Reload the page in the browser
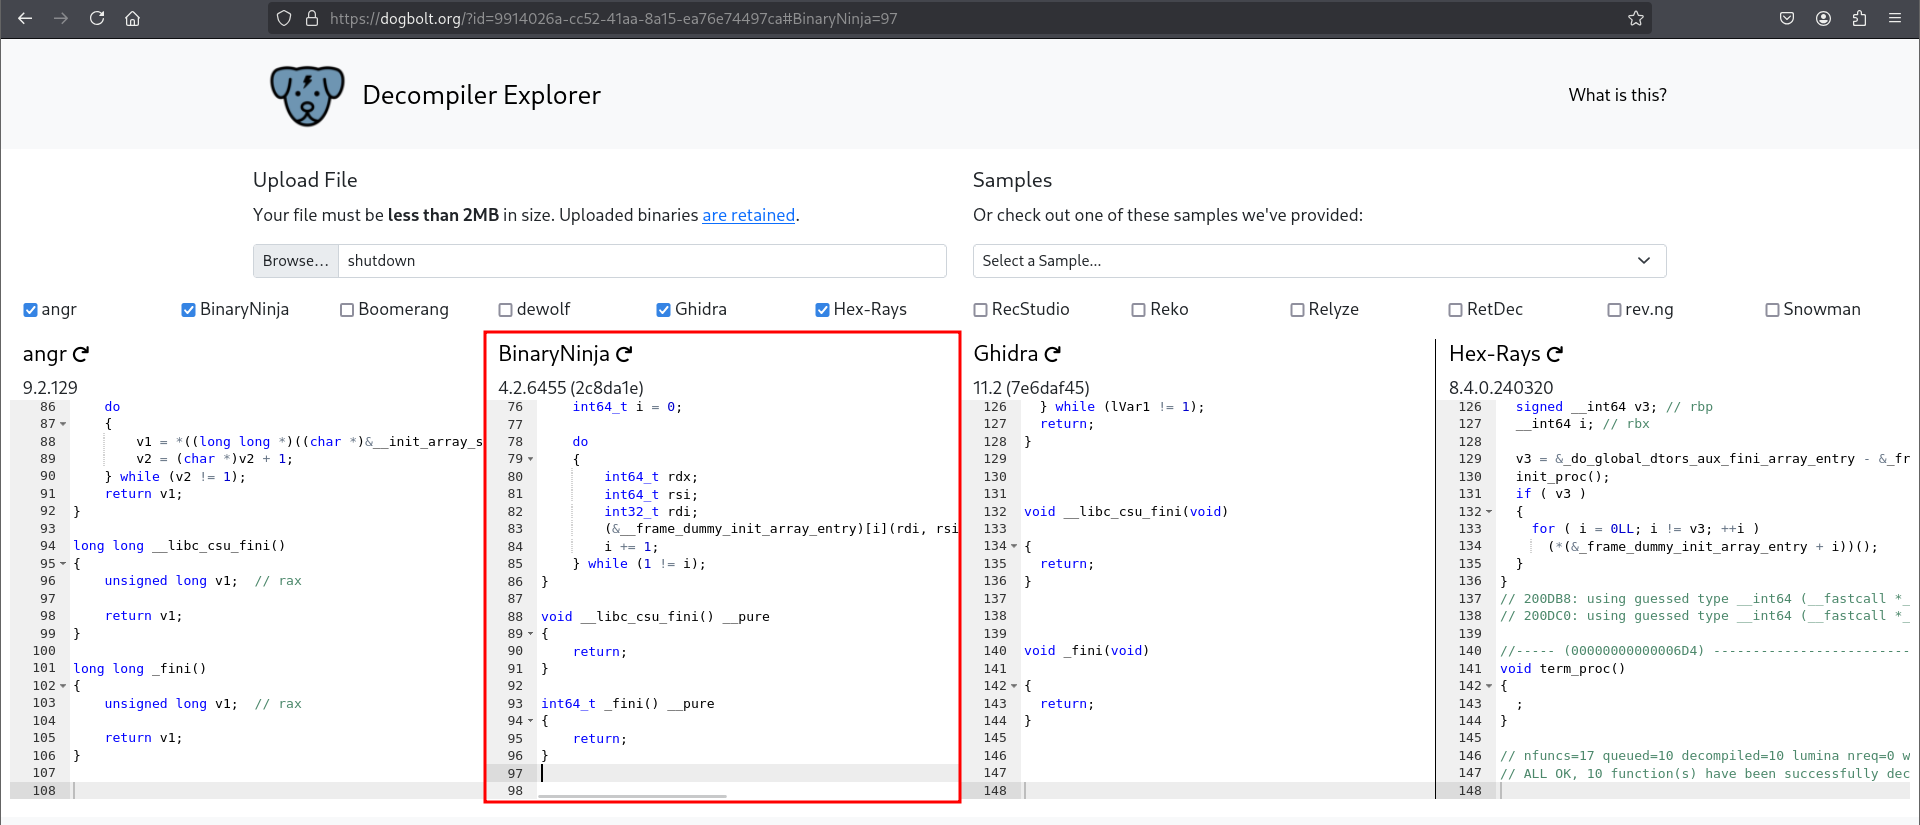 click(x=97, y=18)
